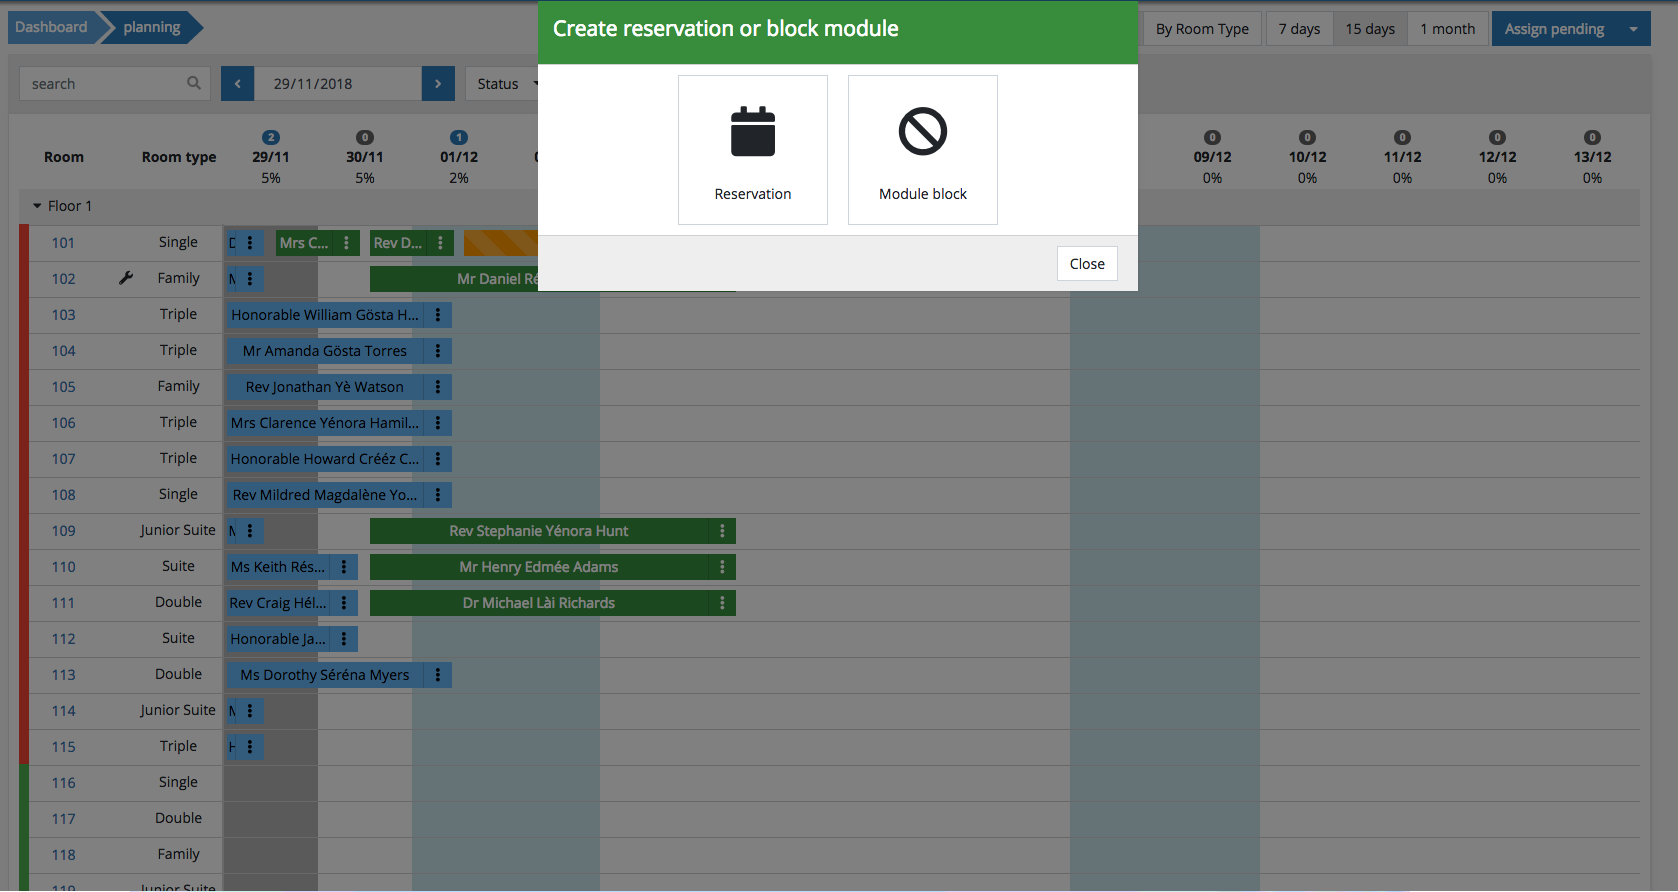Switch view to 1 month
1678x892 pixels.
coord(1447,29)
